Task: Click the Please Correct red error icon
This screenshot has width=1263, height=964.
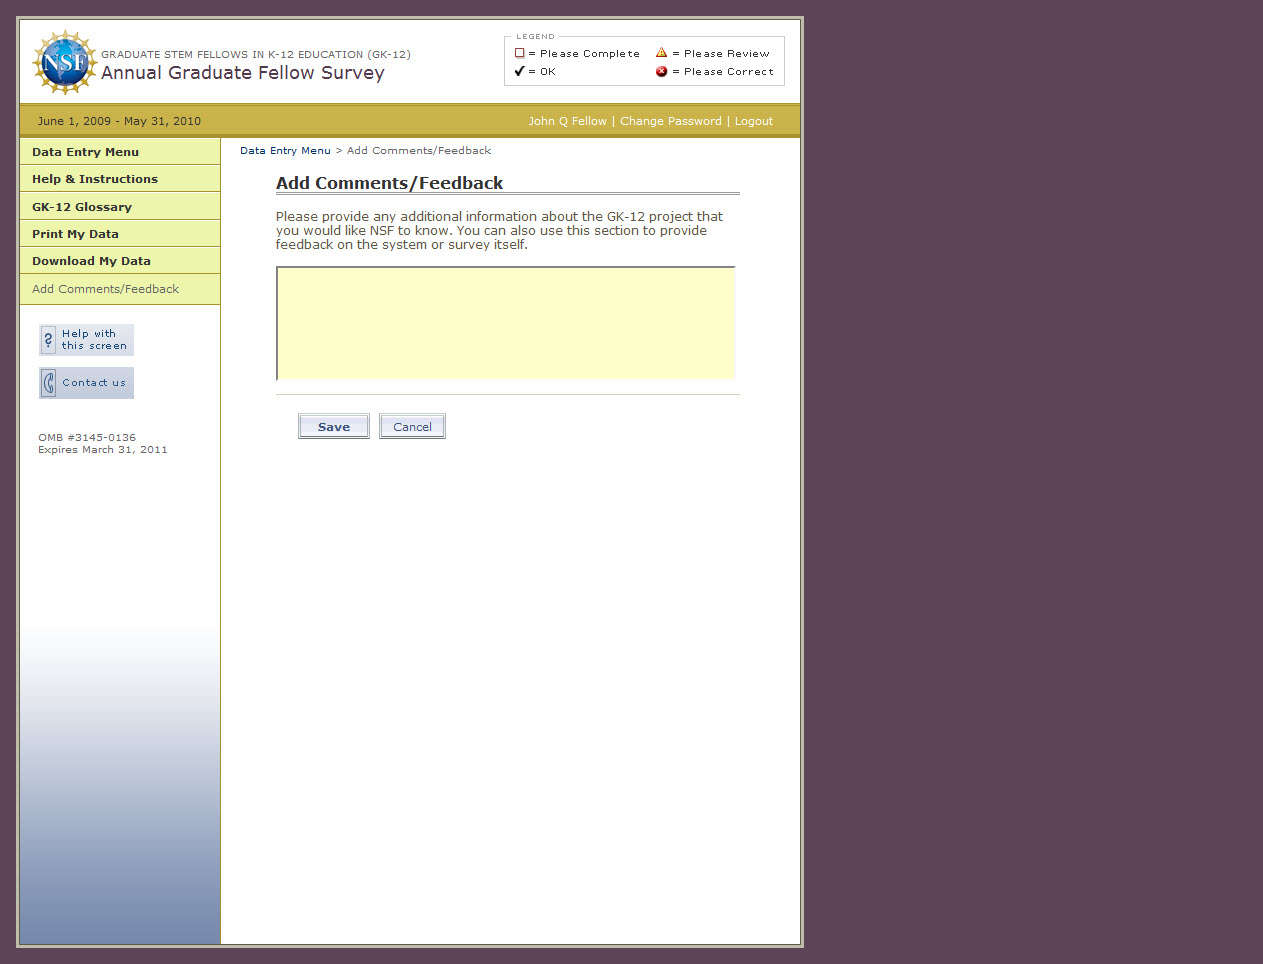Action: (661, 71)
